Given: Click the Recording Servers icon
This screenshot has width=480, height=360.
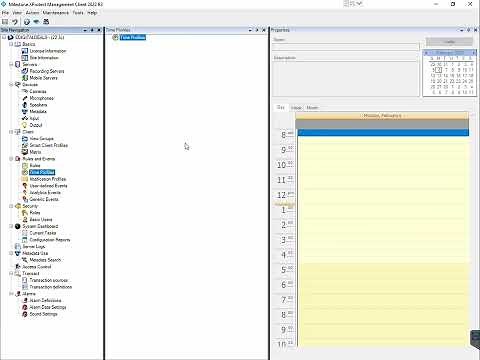Looking at the screenshot, I should click(25, 71).
